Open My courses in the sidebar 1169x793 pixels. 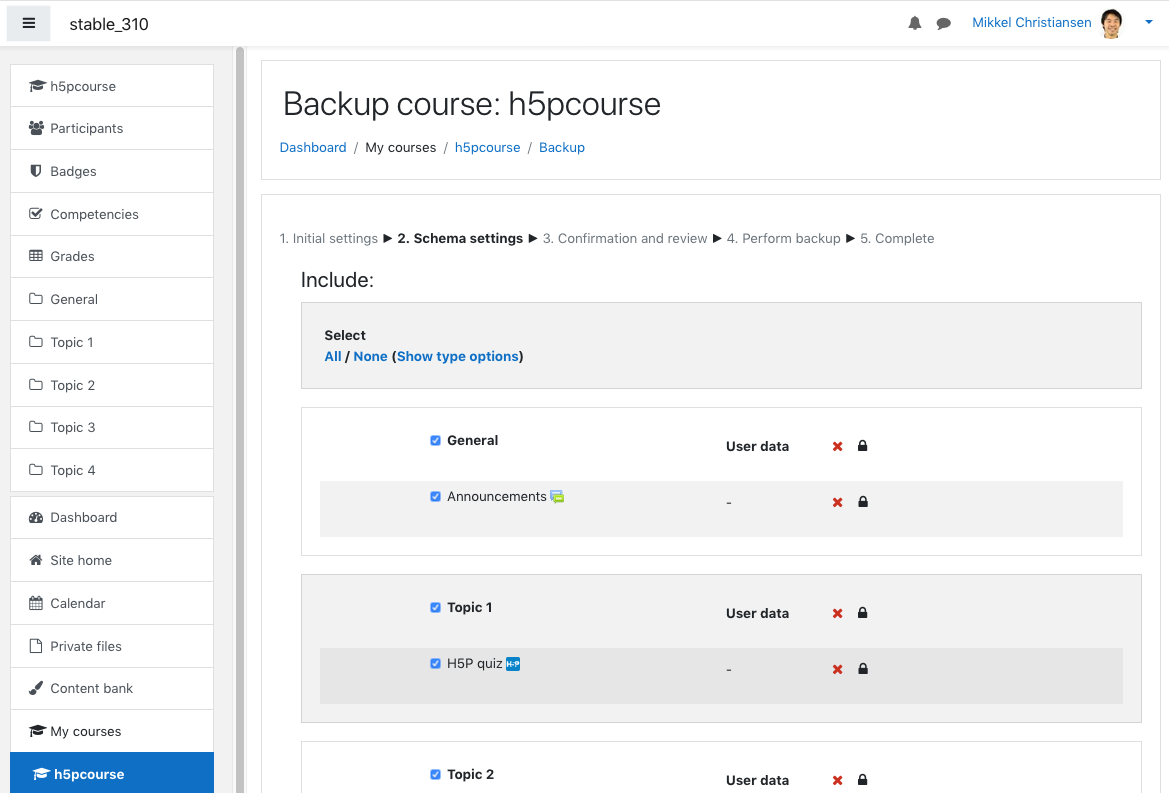112,731
